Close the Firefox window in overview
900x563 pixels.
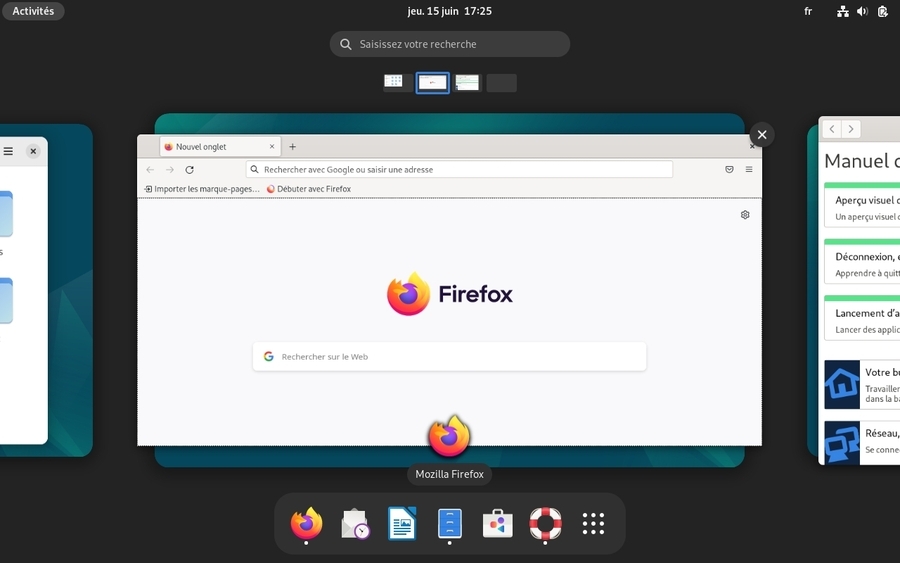[x=762, y=135]
